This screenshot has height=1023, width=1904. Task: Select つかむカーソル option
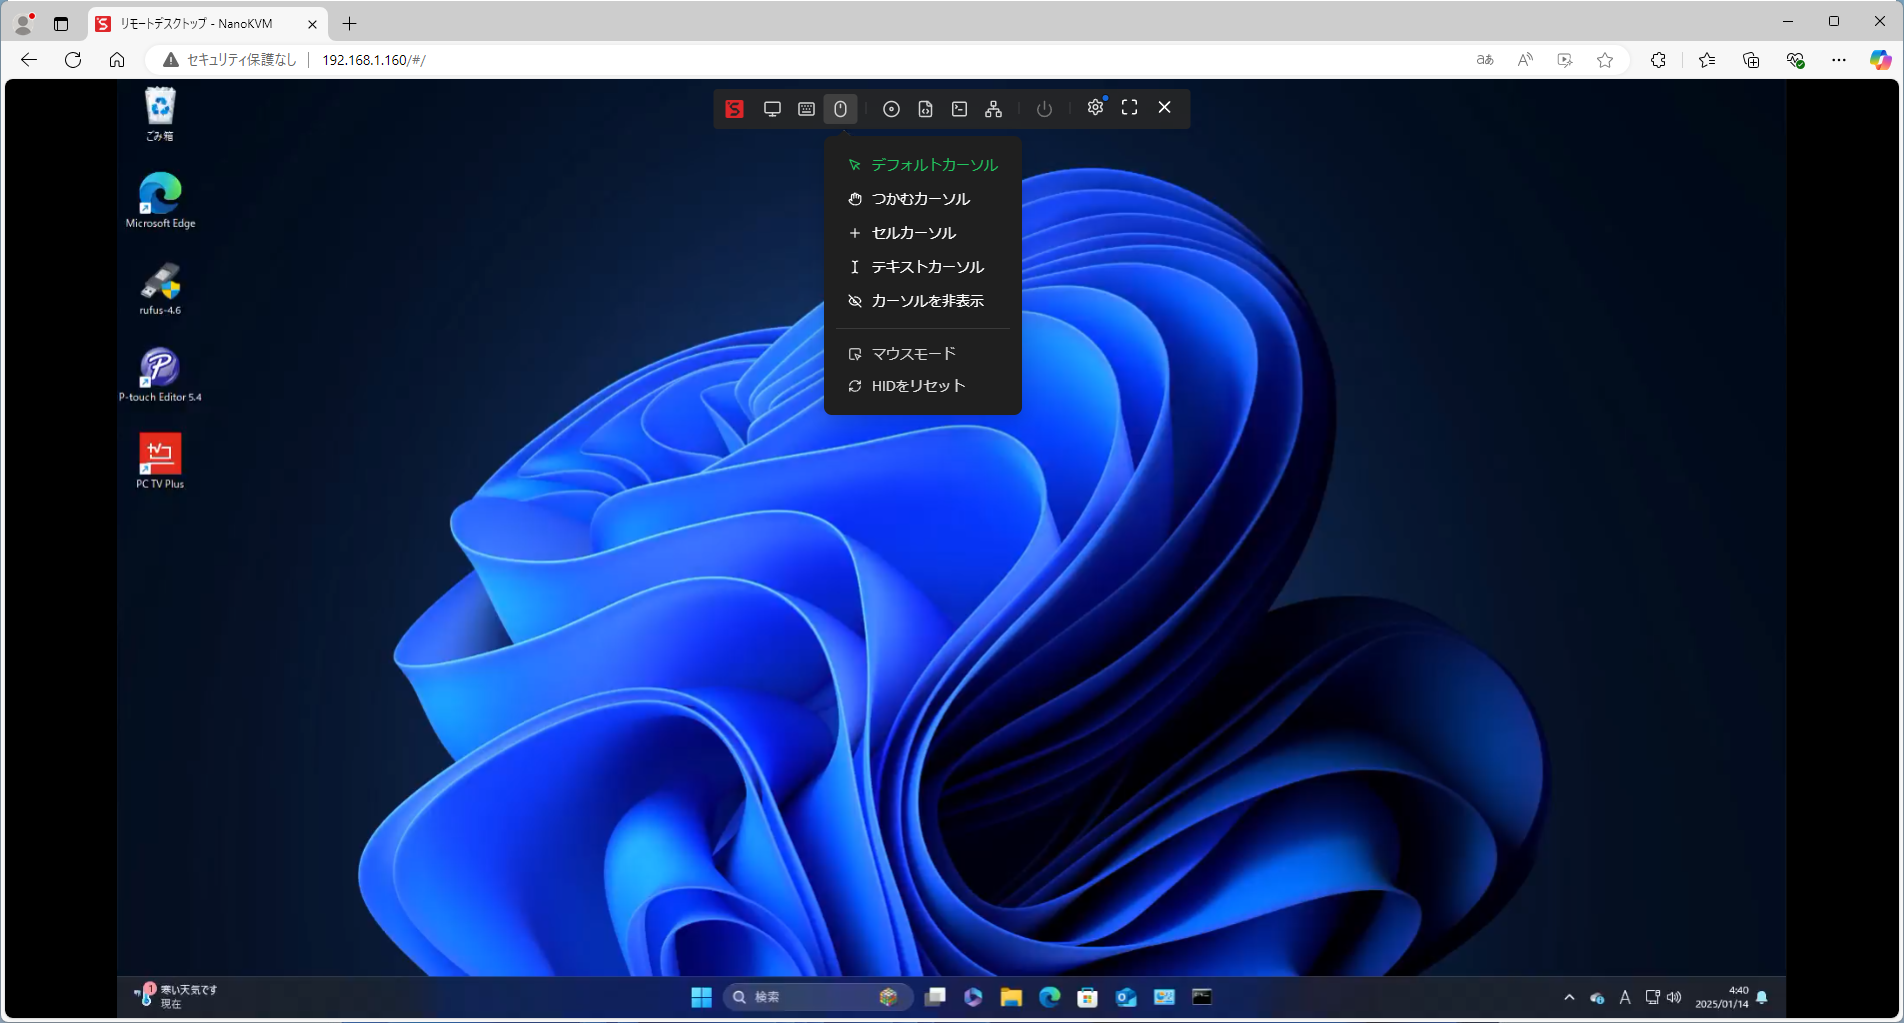pos(923,199)
